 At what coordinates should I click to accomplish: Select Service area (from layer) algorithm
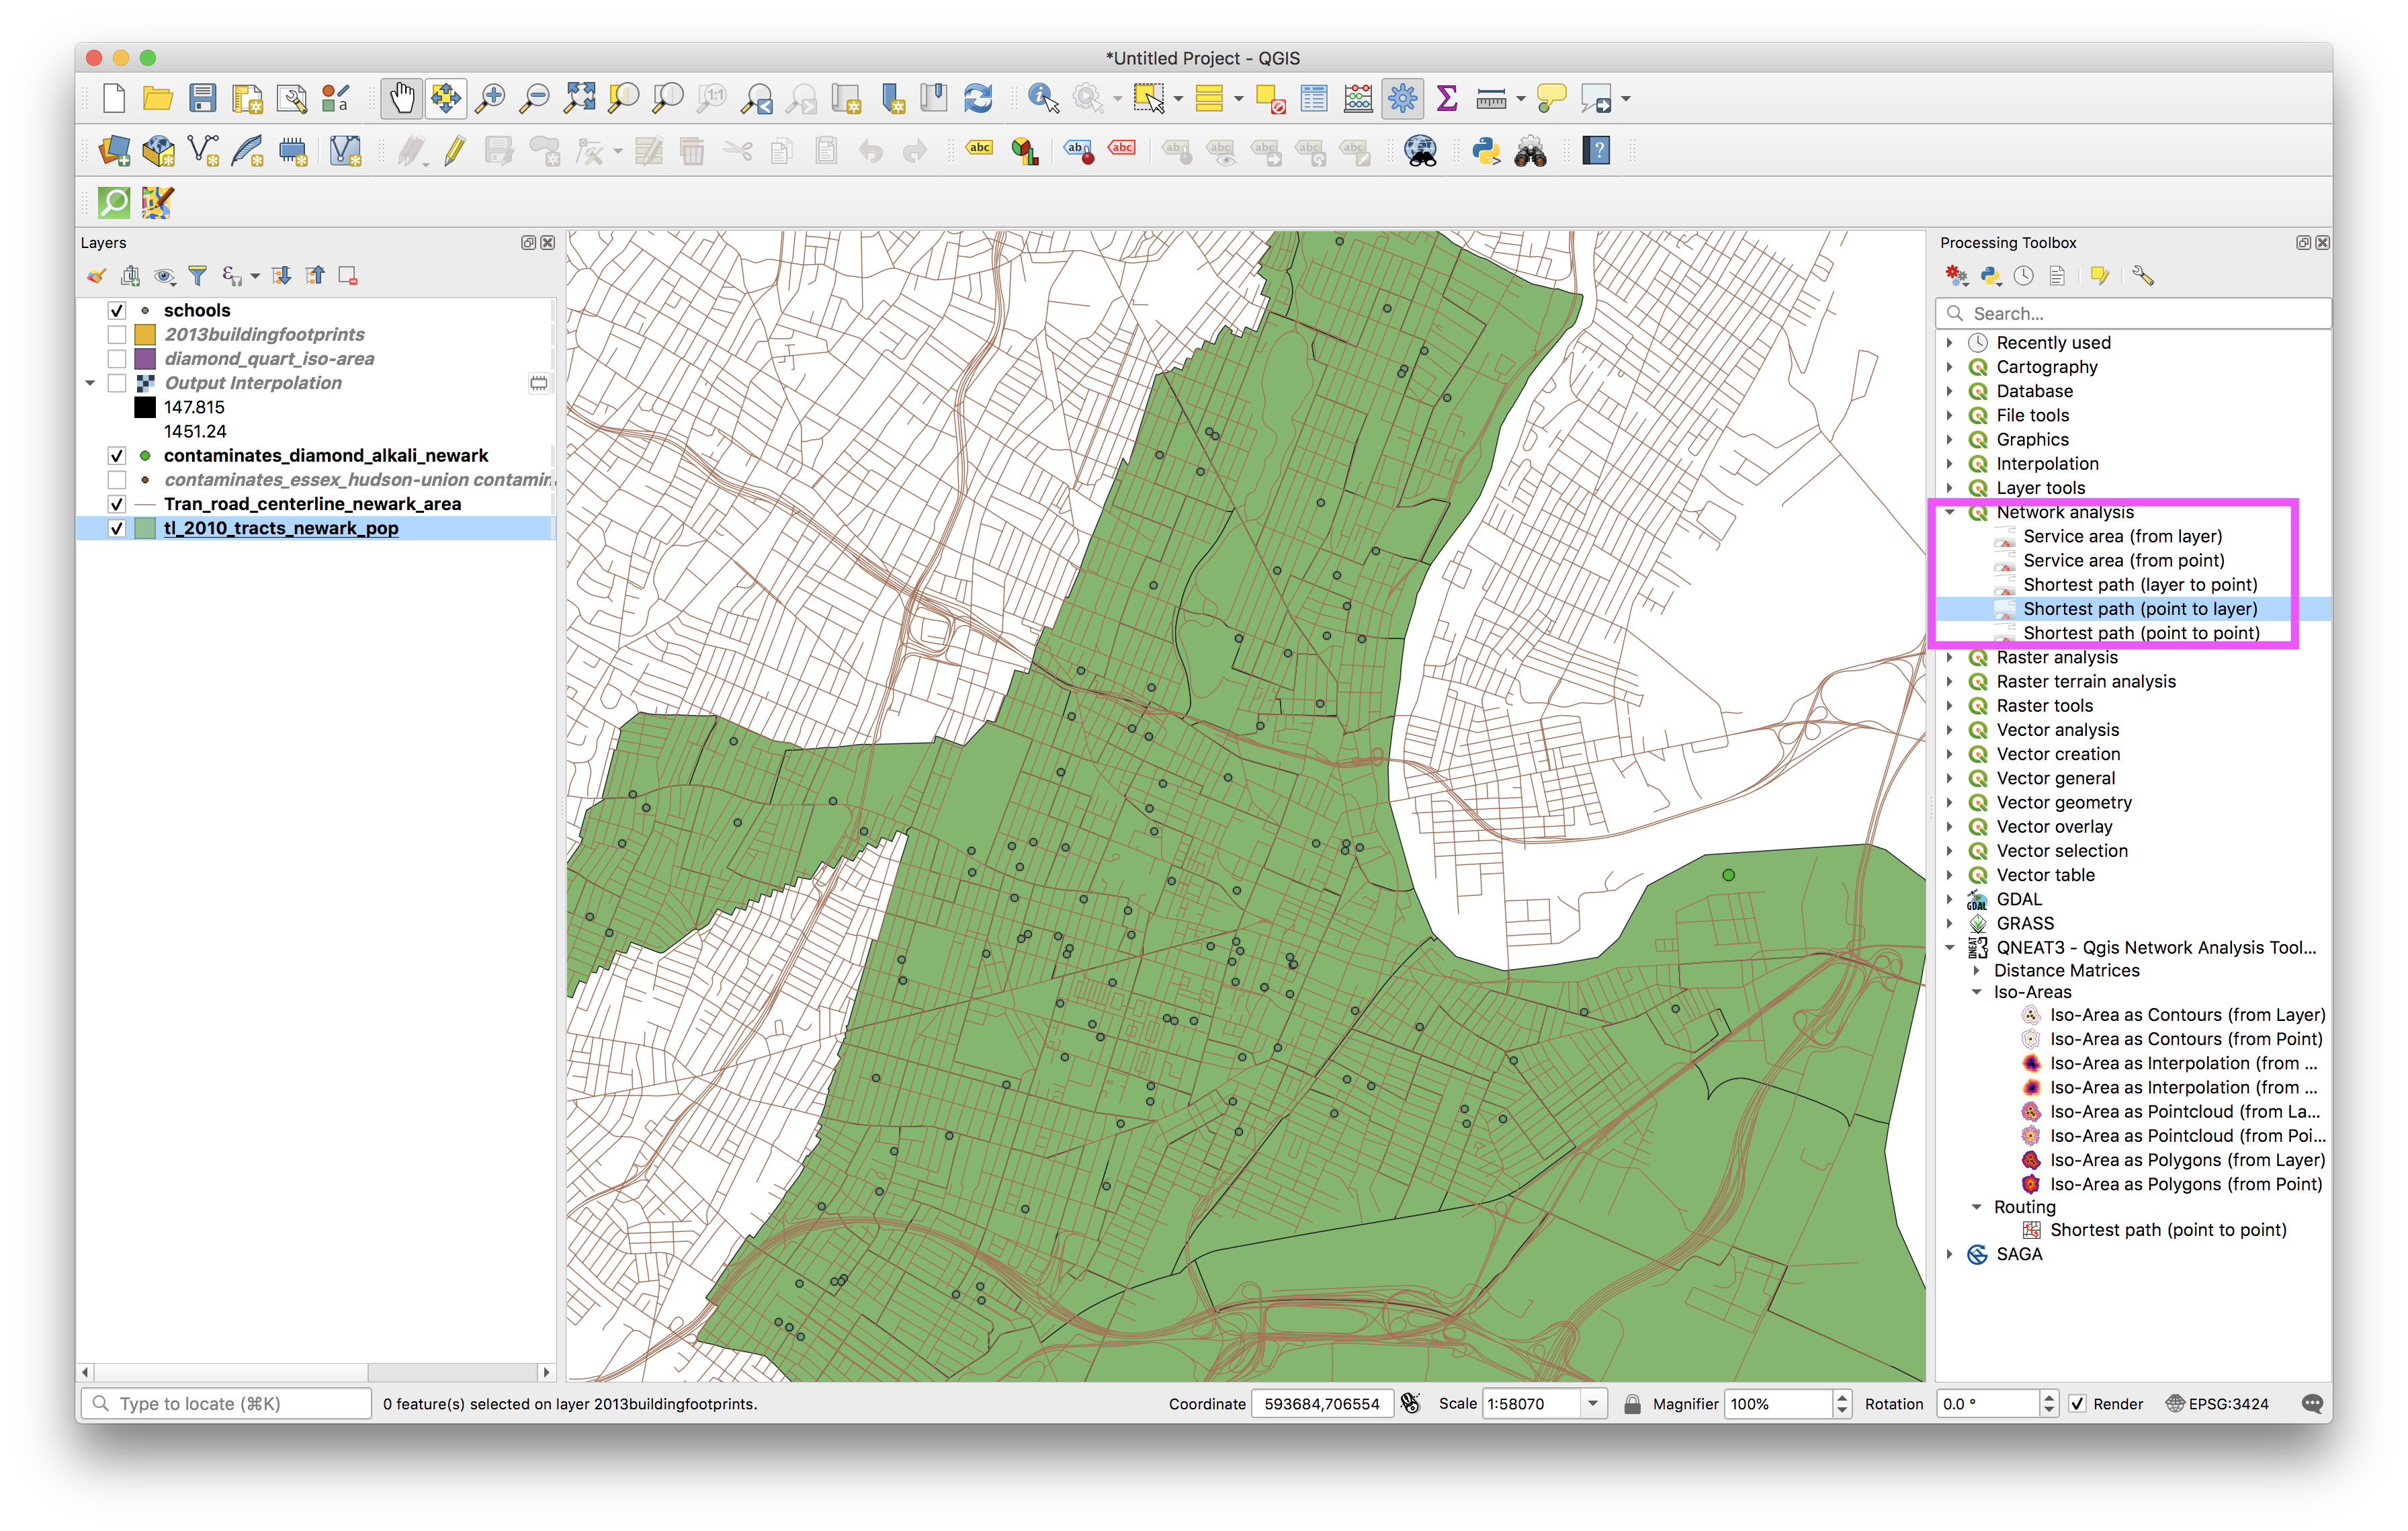point(2122,537)
